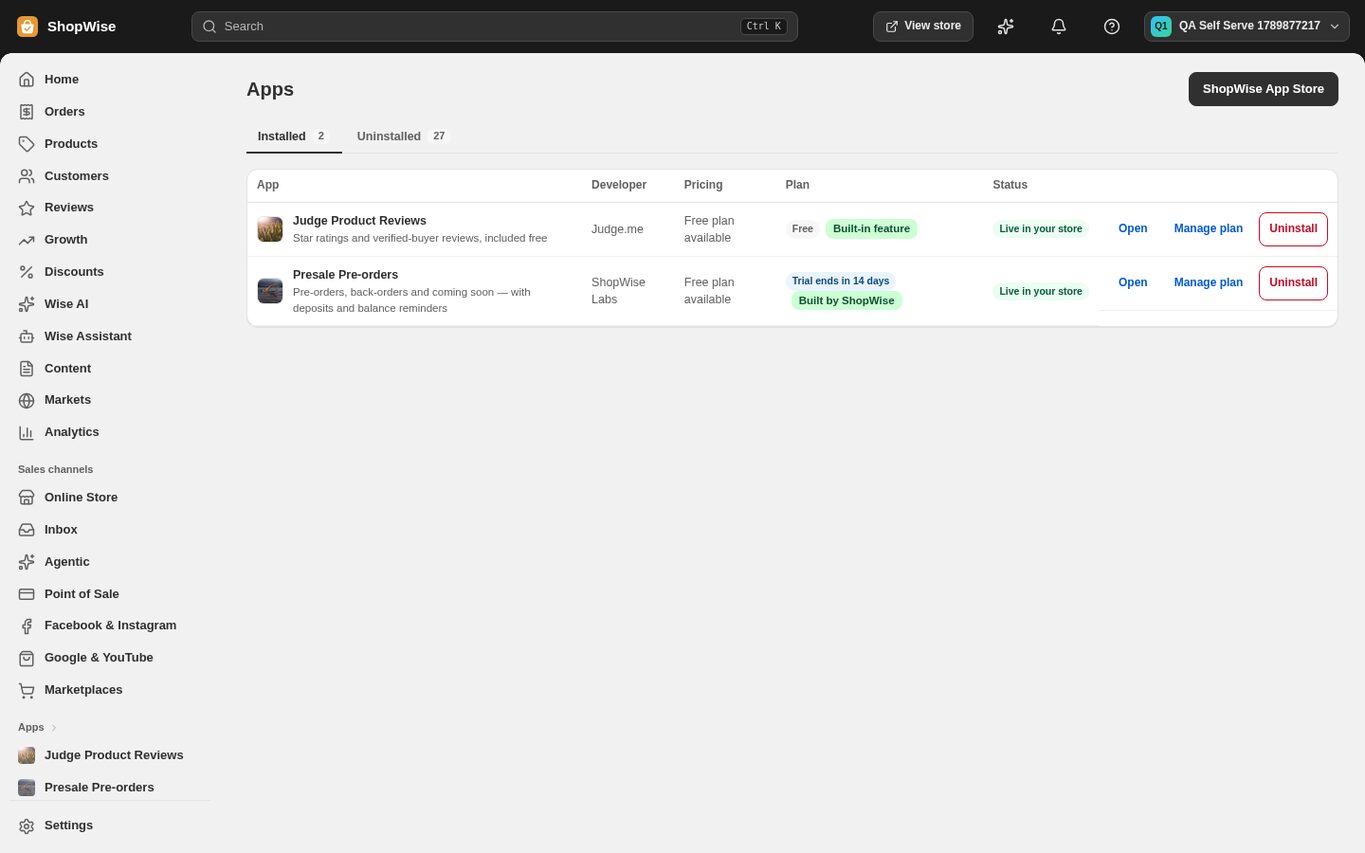Open the Judge Product Reviews app row link
The width and height of the screenshot is (1365, 853).
1132,229
